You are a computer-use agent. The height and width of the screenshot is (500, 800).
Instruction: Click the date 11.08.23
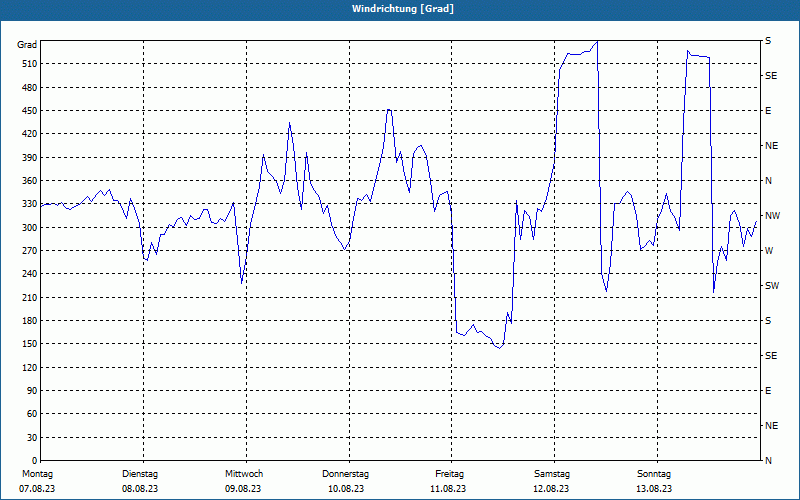[x=448, y=489]
